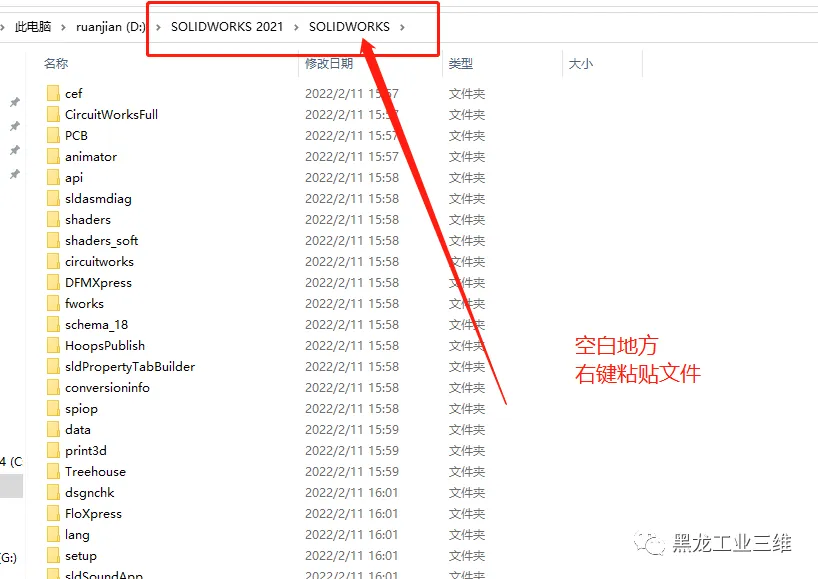Select the DFMXpress folder icon
This screenshot has height=579, width=818.
point(53,282)
